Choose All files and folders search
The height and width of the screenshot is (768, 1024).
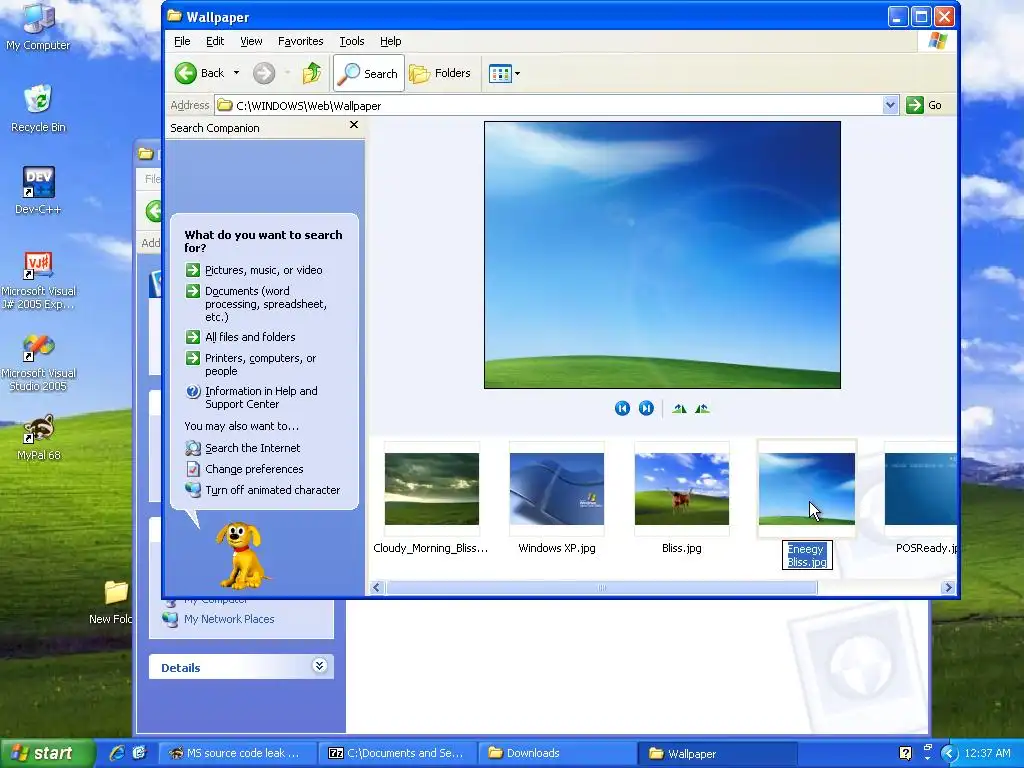tap(240, 337)
